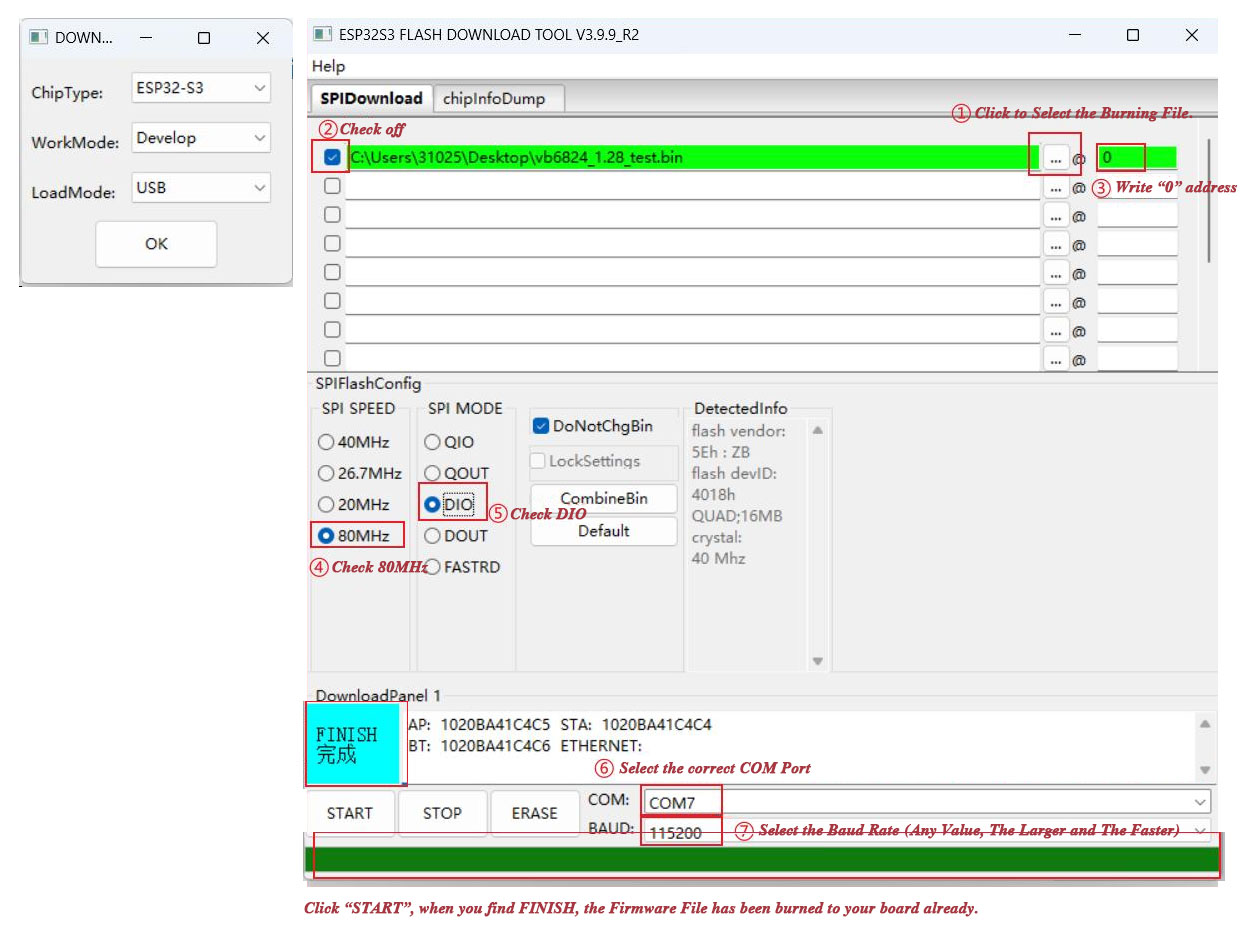The image size is (1260, 932).
Task: Click the vb6824_1.28_test.bin file path field
Action: pyautogui.click(x=692, y=157)
